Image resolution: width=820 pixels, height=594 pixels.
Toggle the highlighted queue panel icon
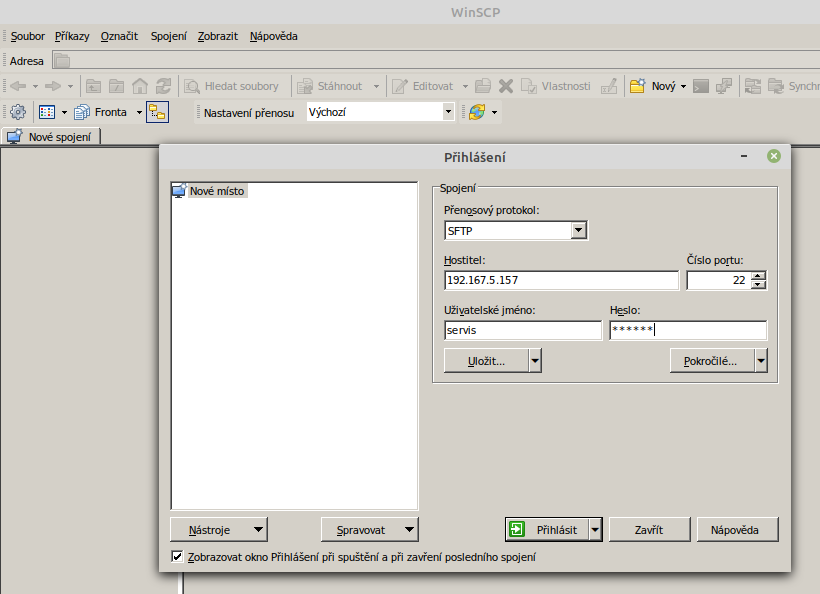pos(157,112)
